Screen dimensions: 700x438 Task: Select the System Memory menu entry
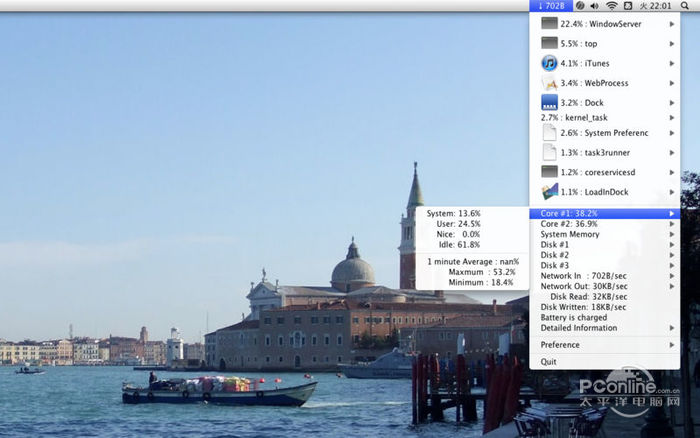570,234
